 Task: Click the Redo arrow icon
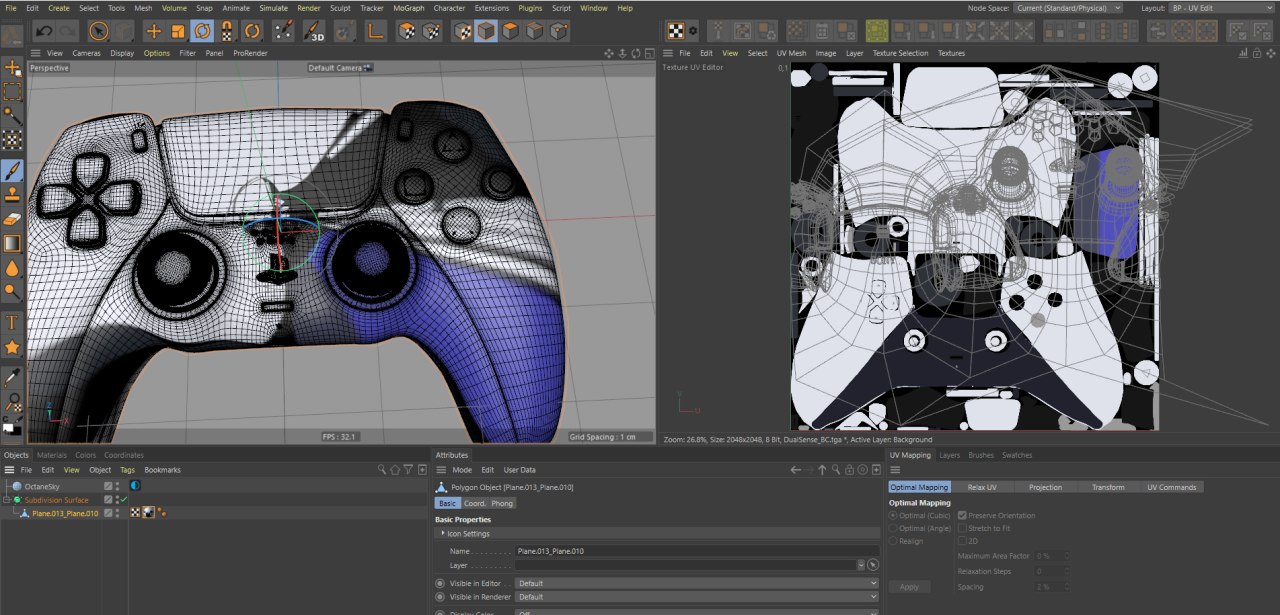(x=67, y=32)
